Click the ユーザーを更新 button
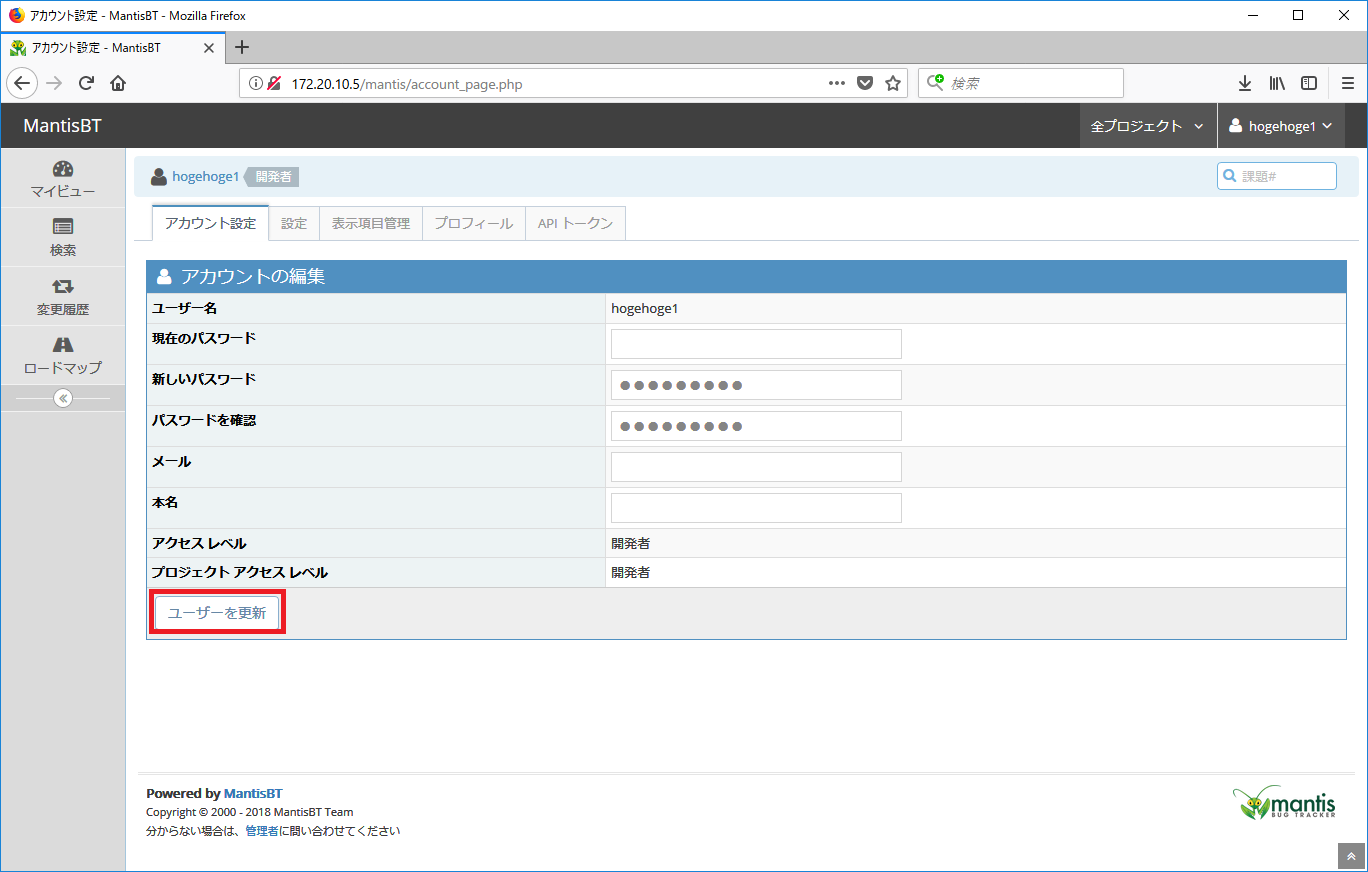This screenshot has width=1368, height=872. pyautogui.click(x=217, y=613)
